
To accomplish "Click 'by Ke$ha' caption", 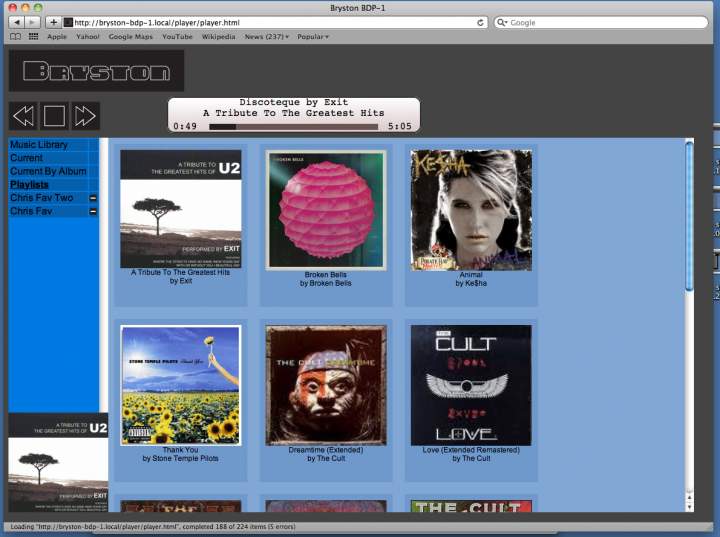I will click(x=471, y=283).
